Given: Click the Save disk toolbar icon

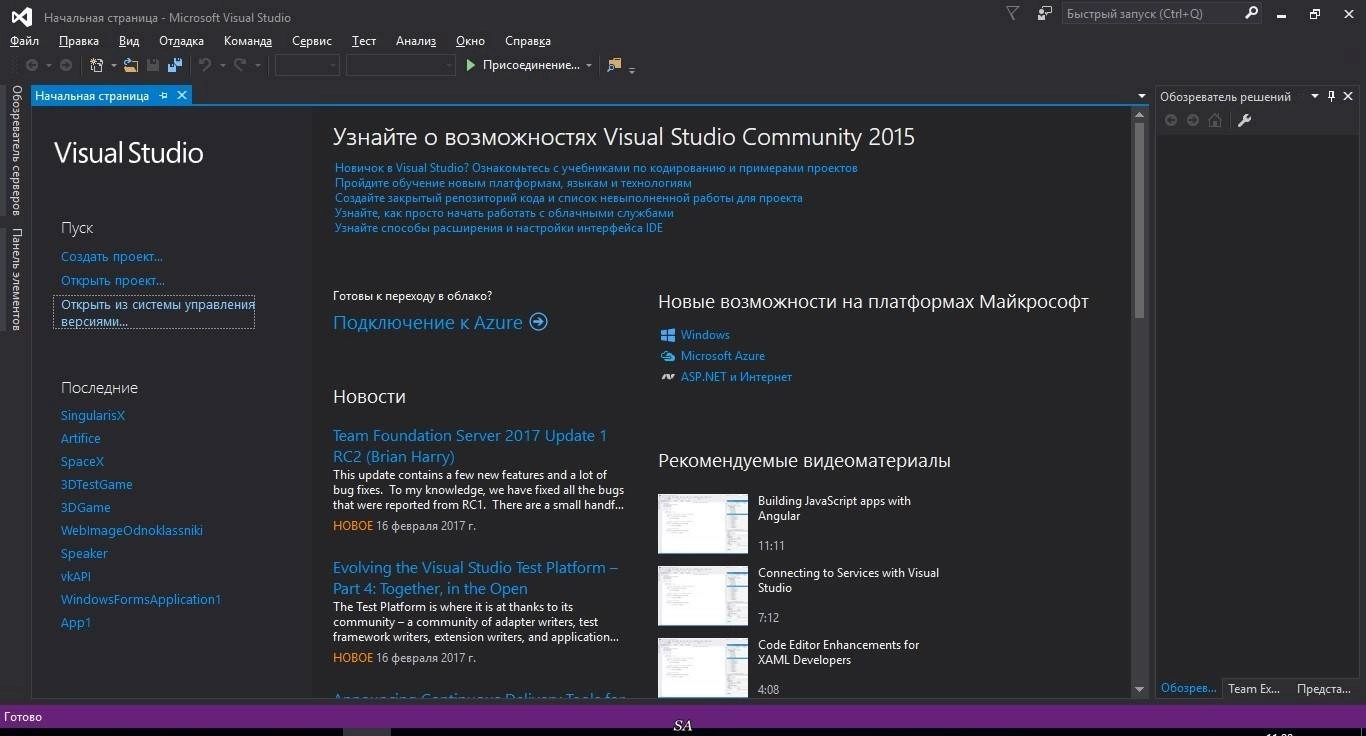Looking at the screenshot, I should click(153, 65).
